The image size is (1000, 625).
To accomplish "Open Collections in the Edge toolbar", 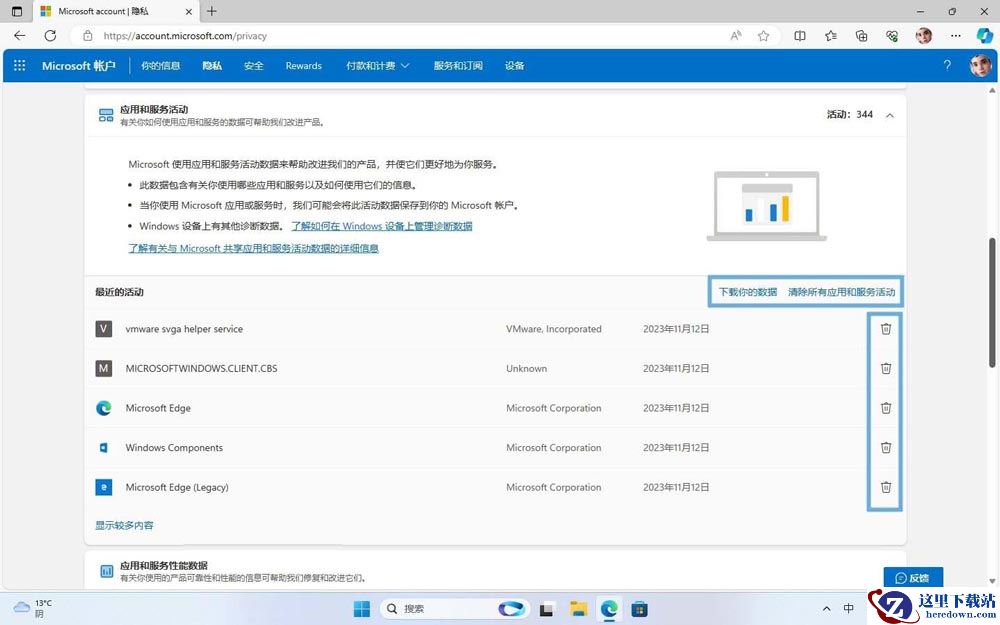I will pyautogui.click(x=862, y=36).
